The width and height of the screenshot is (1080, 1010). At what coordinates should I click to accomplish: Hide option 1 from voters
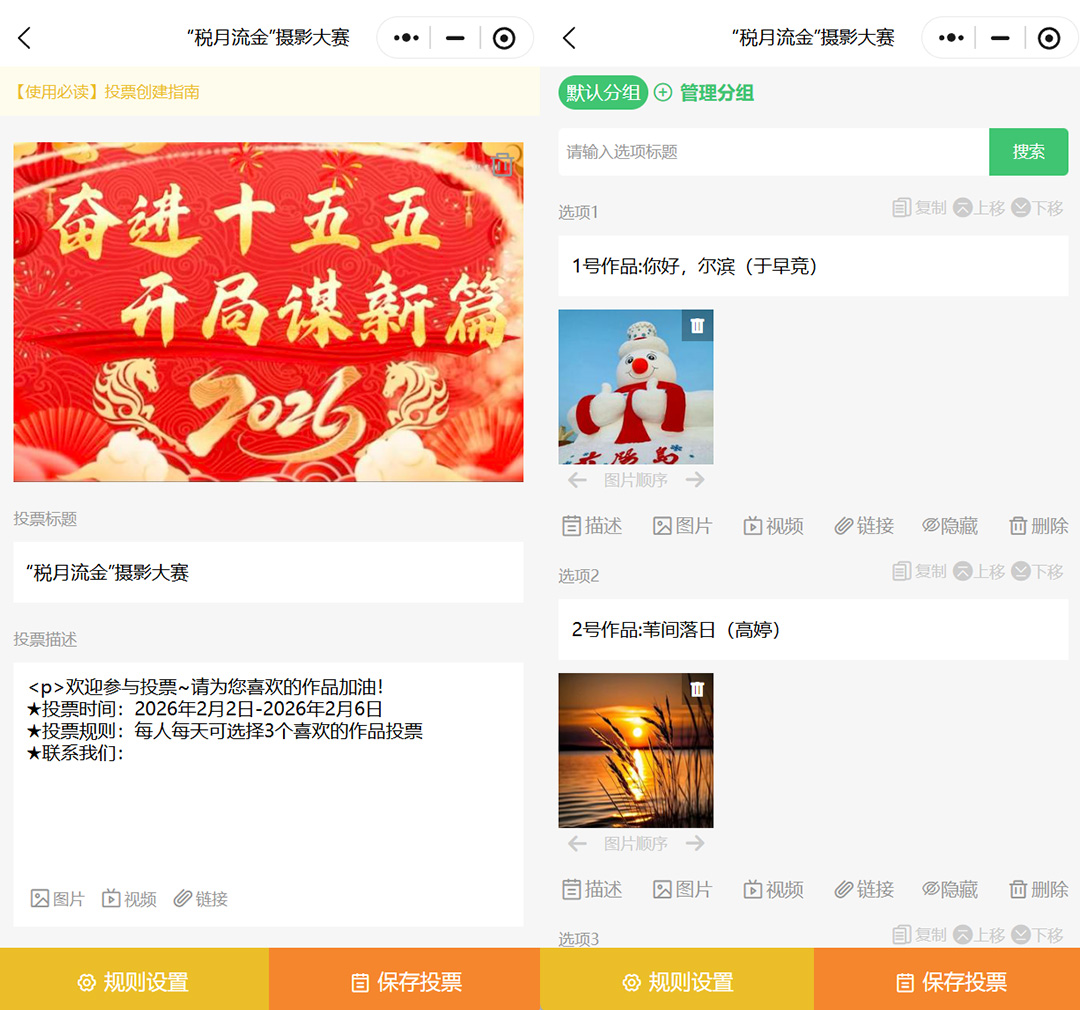(x=950, y=526)
